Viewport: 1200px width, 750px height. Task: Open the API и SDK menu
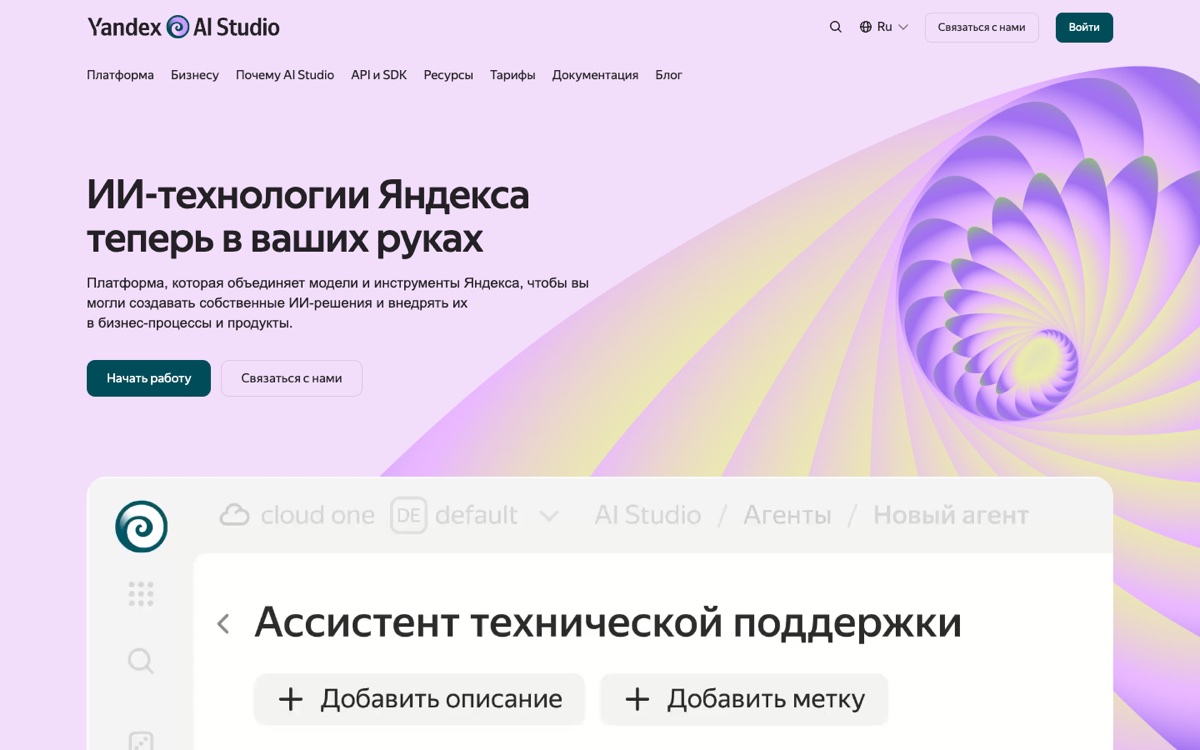point(379,75)
